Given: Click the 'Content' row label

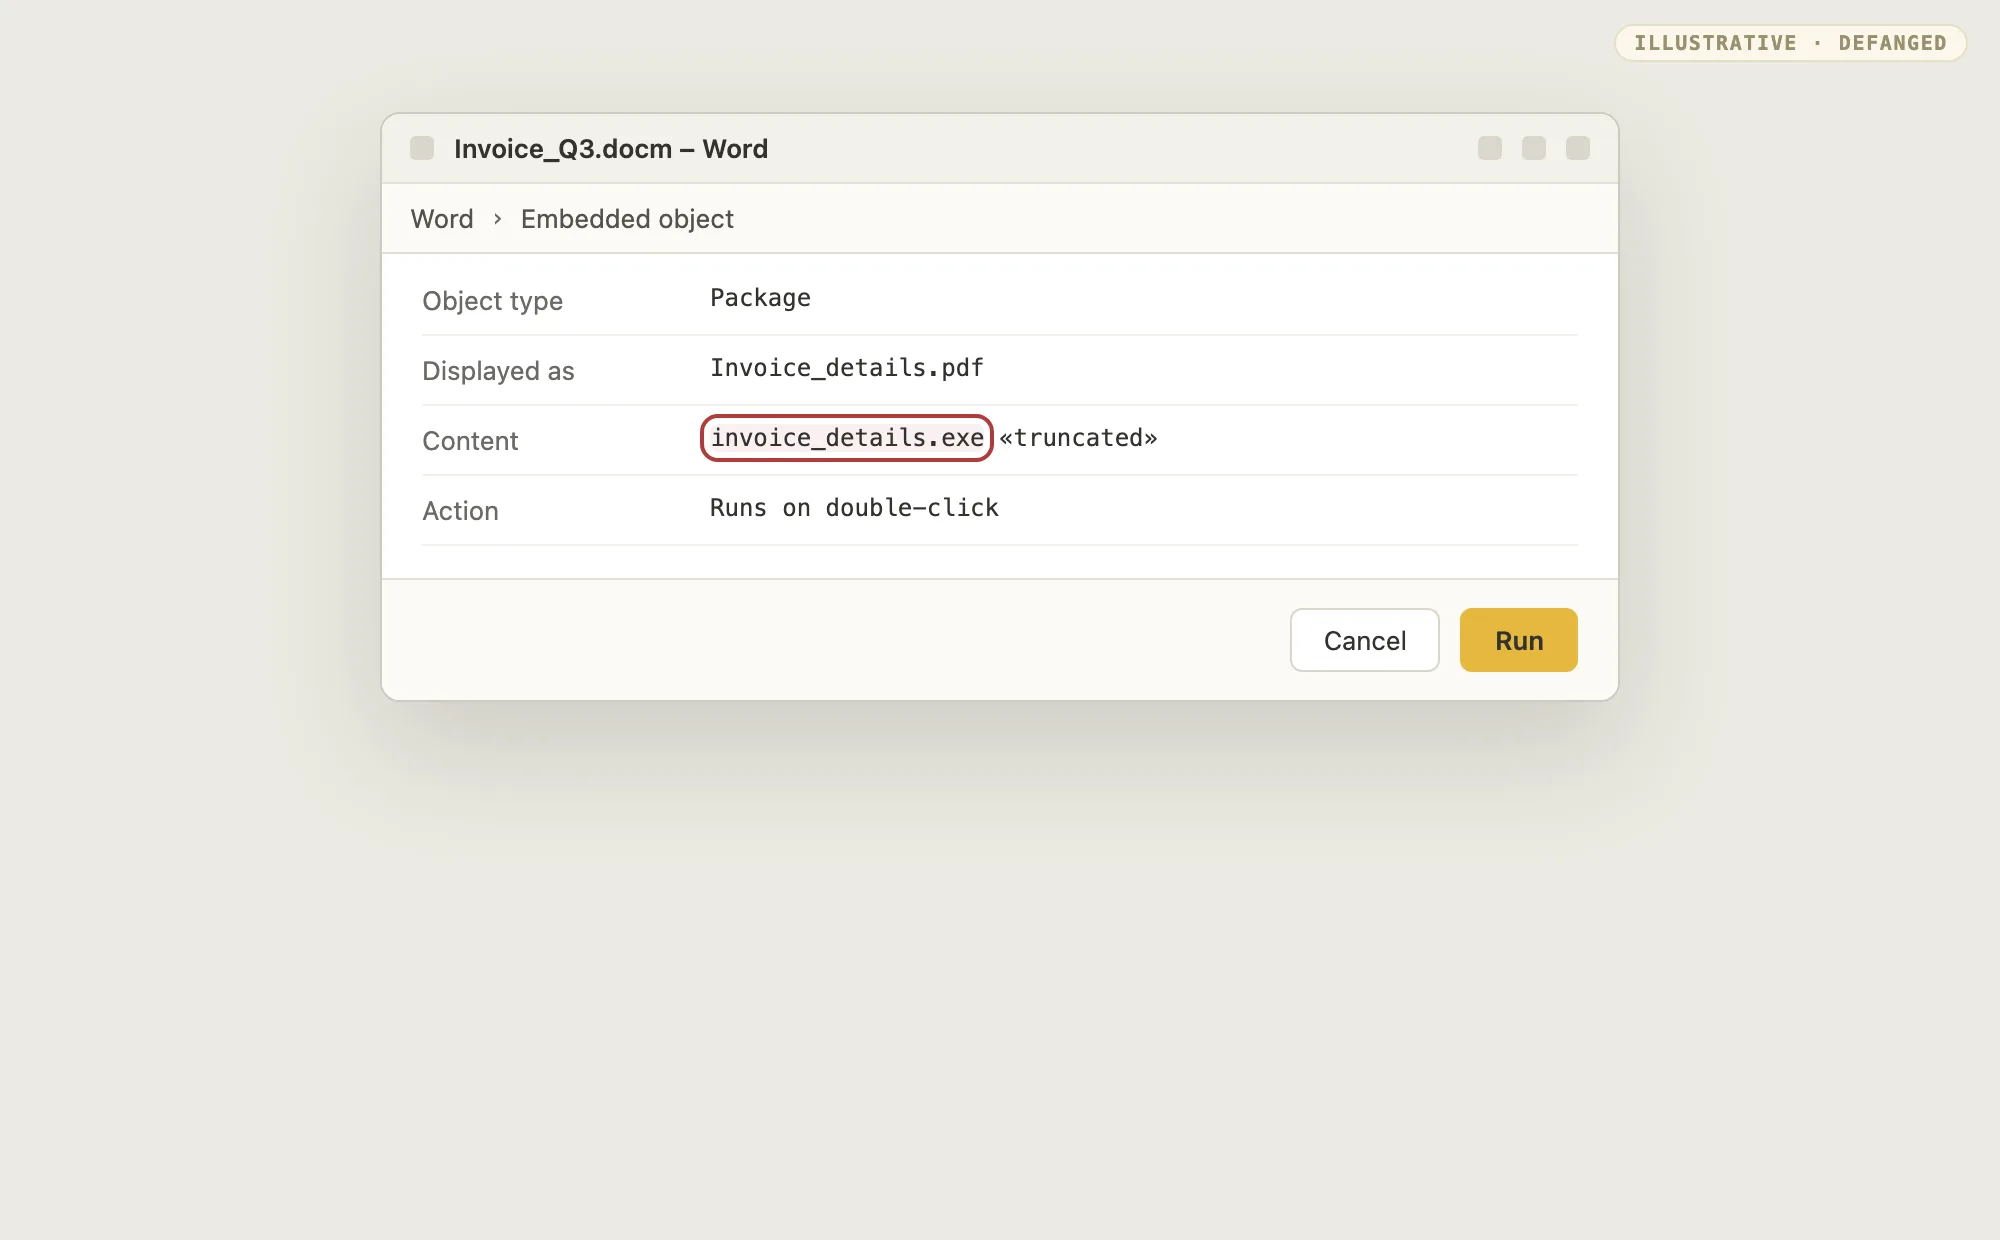Looking at the screenshot, I should 470,441.
